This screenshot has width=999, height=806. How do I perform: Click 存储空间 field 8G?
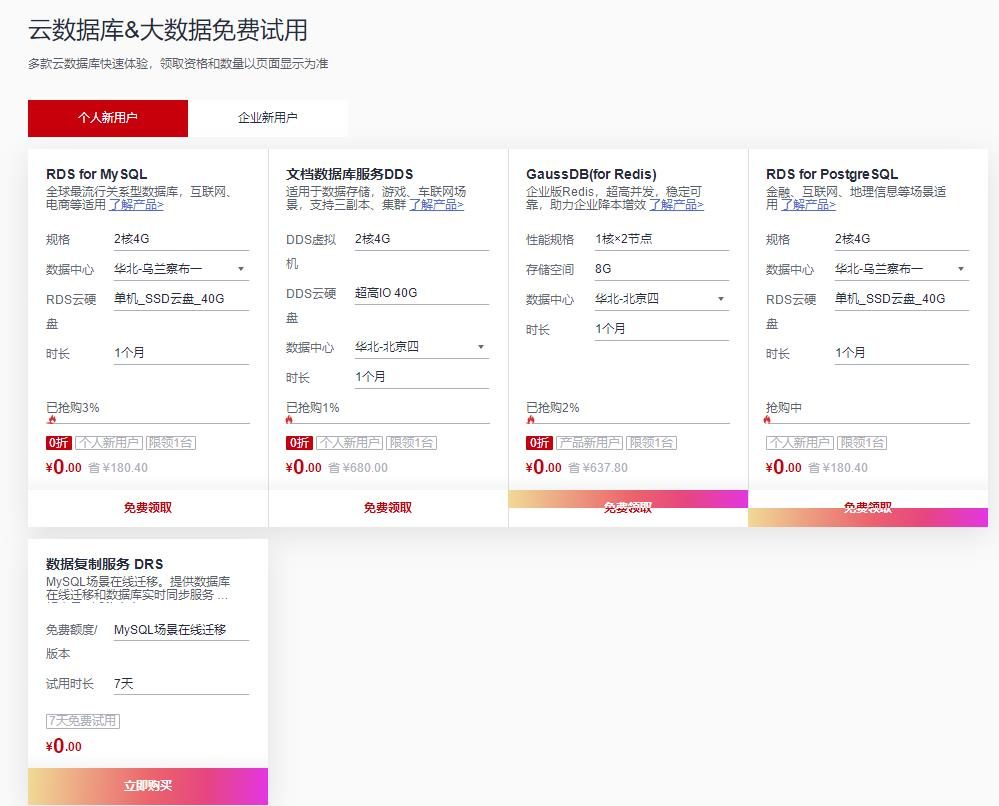(x=661, y=270)
